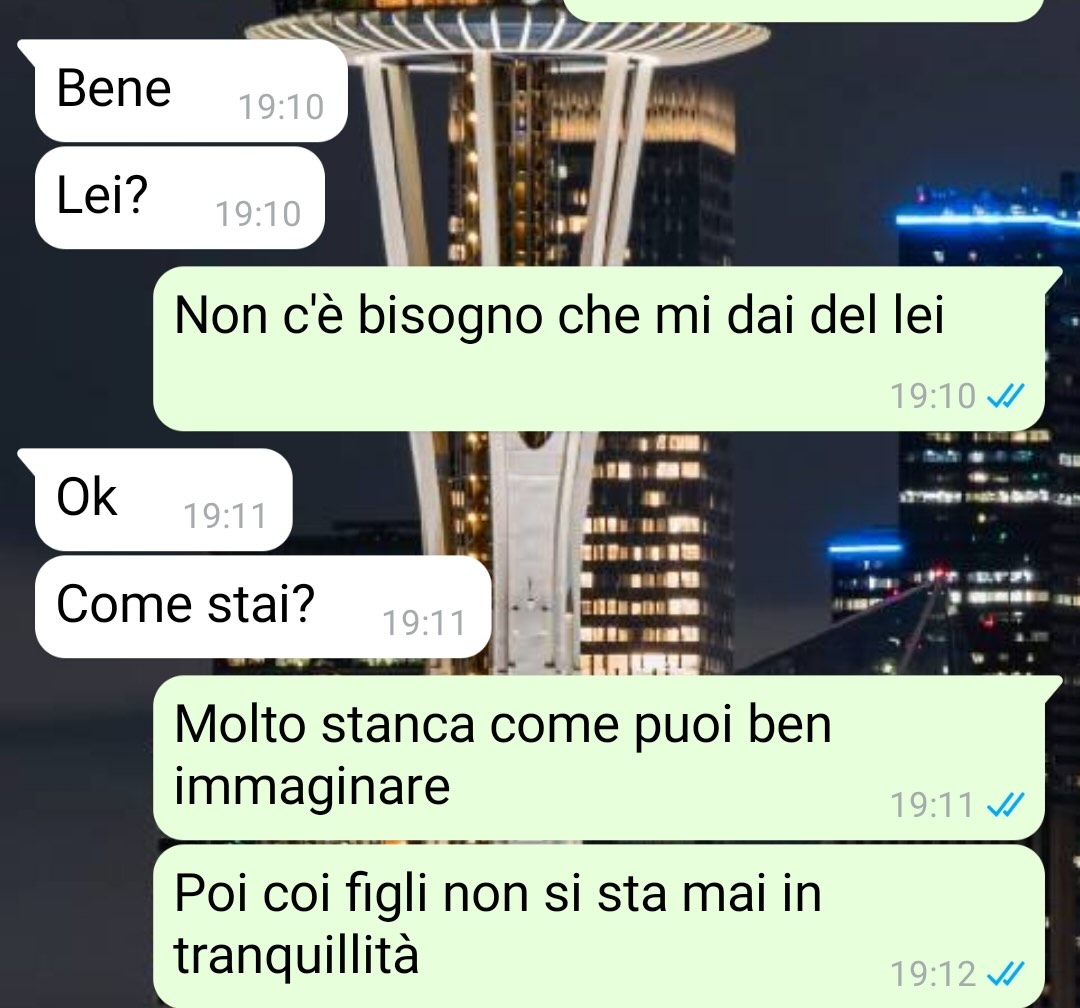This screenshot has width=1080, height=1008.
Task: Tap the 19:11 time on the "Molto stanca" bubble
Action: coord(931,805)
